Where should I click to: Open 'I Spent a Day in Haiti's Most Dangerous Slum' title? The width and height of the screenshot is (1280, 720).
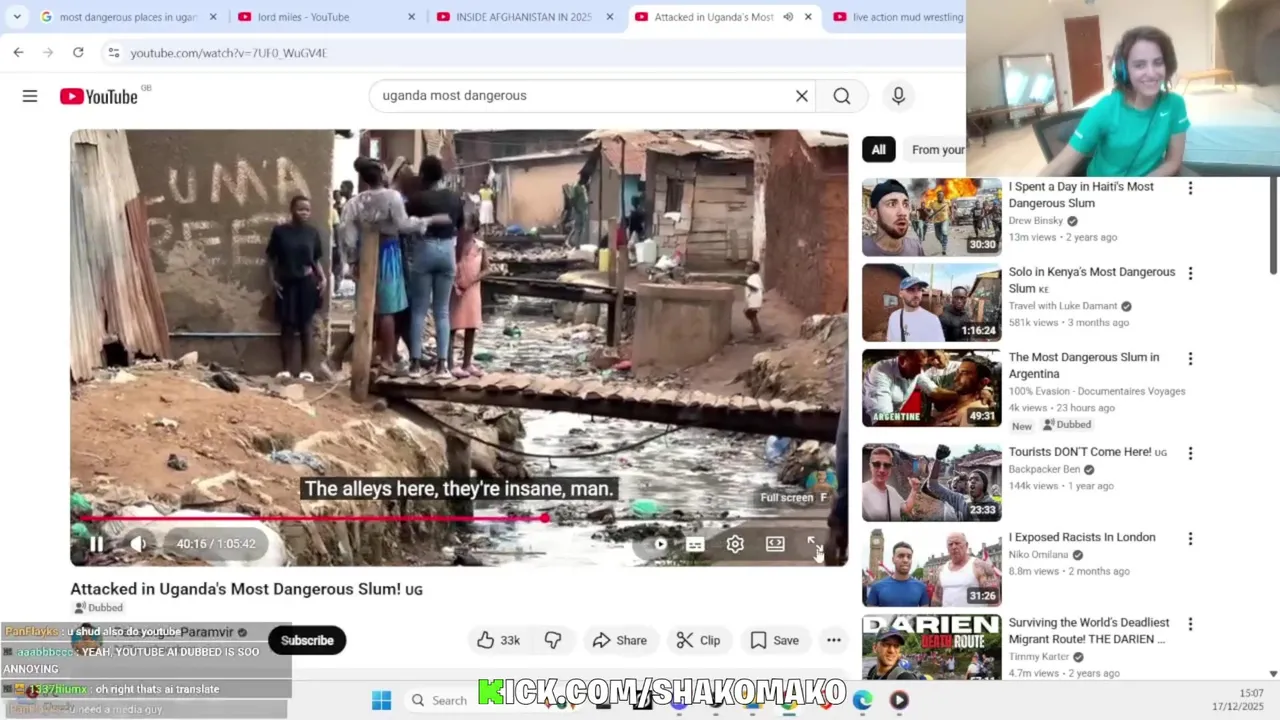(1081, 195)
